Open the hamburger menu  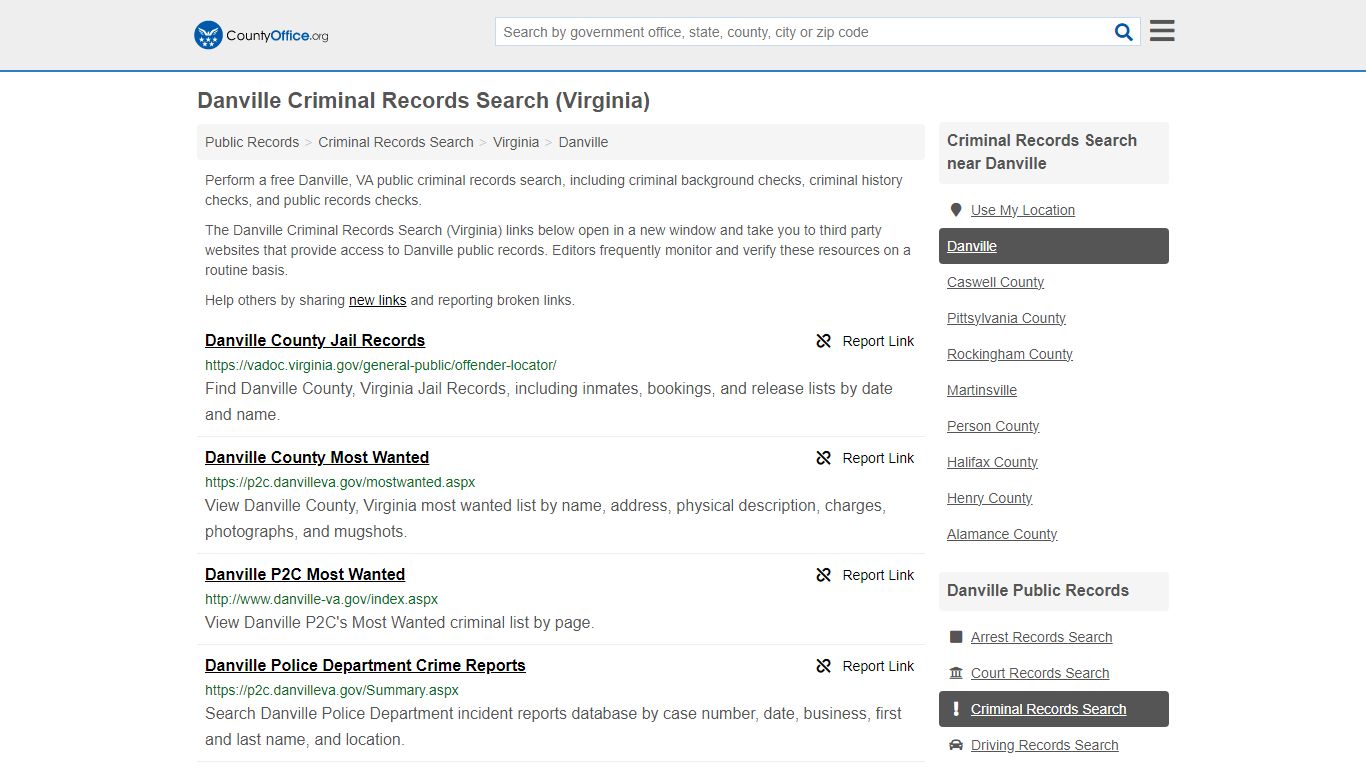pos(1162,31)
